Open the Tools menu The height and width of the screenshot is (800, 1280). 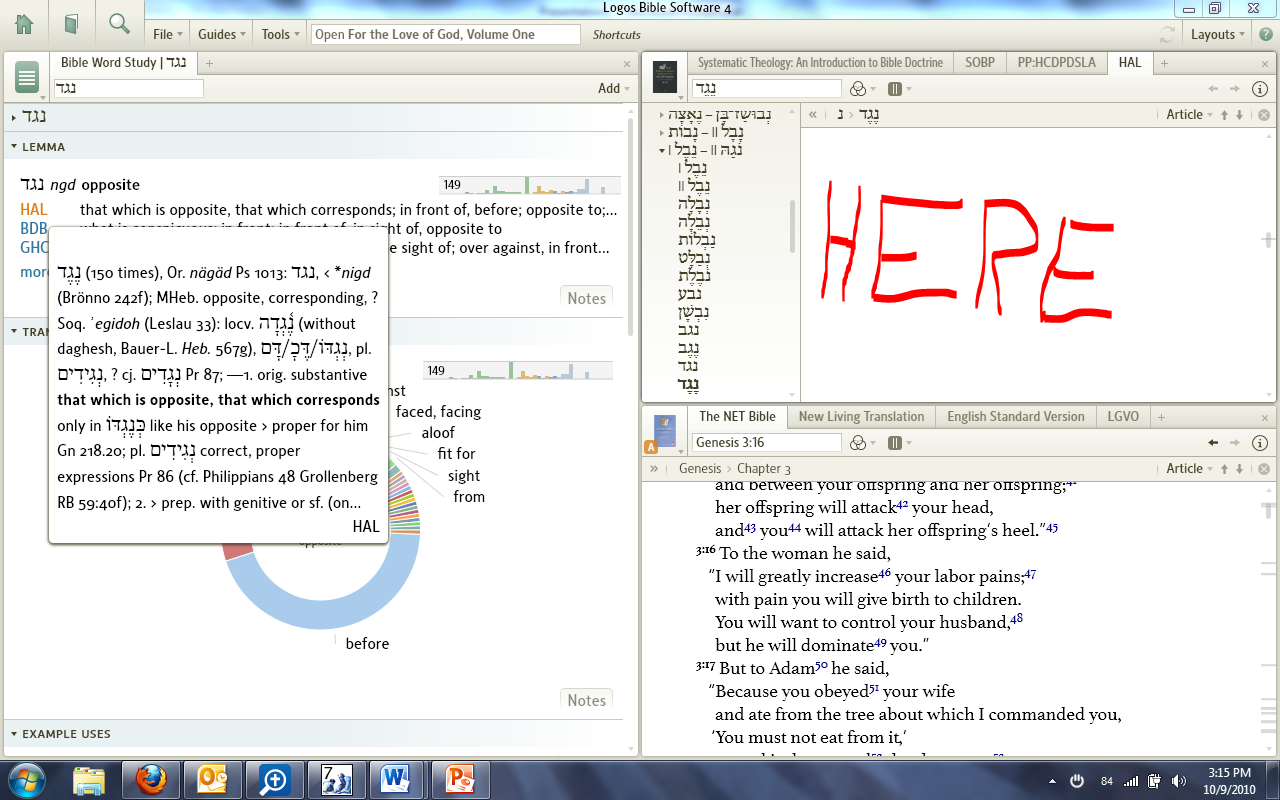tap(280, 34)
